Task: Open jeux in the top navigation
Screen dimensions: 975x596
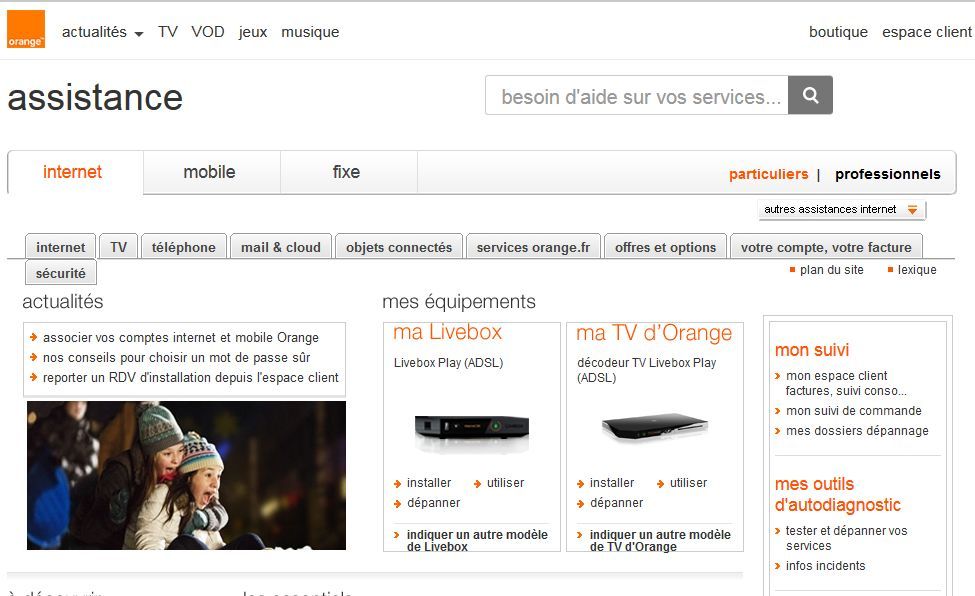Action: (x=252, y=32)
